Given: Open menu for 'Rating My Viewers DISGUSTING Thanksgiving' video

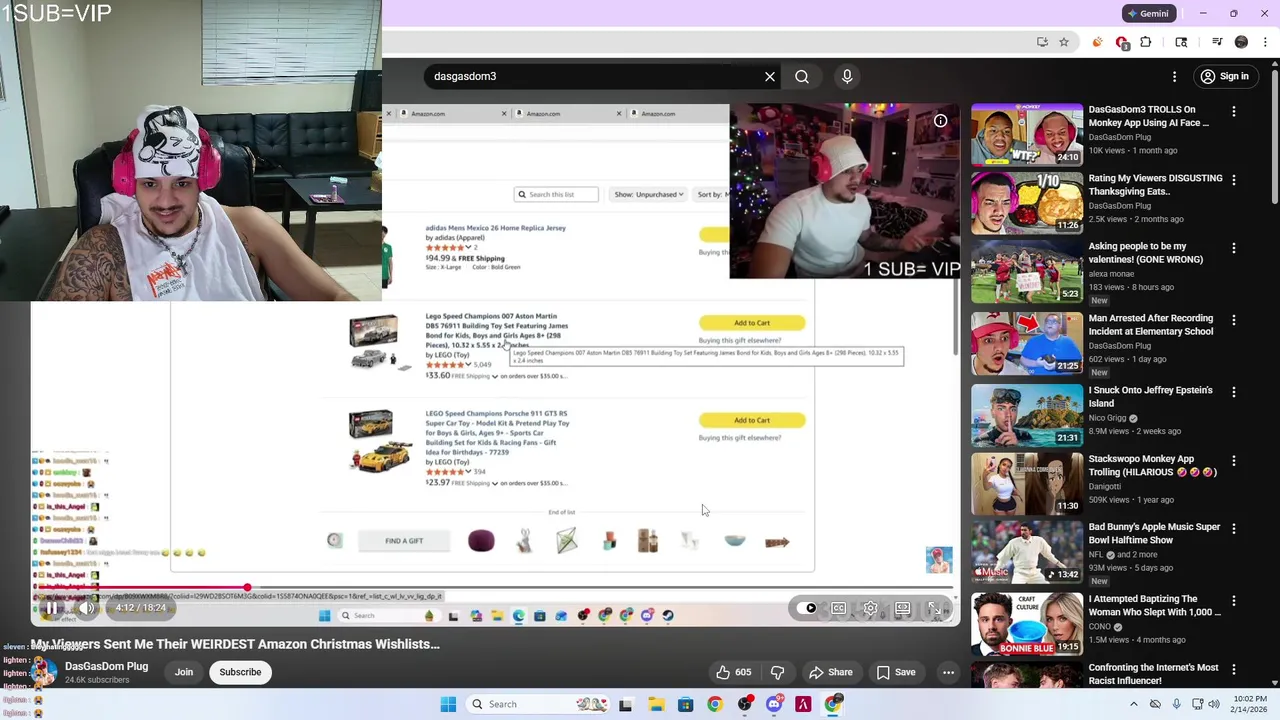Looking at the screenshot, I should pyautogui.click(x=1234, y=180).
